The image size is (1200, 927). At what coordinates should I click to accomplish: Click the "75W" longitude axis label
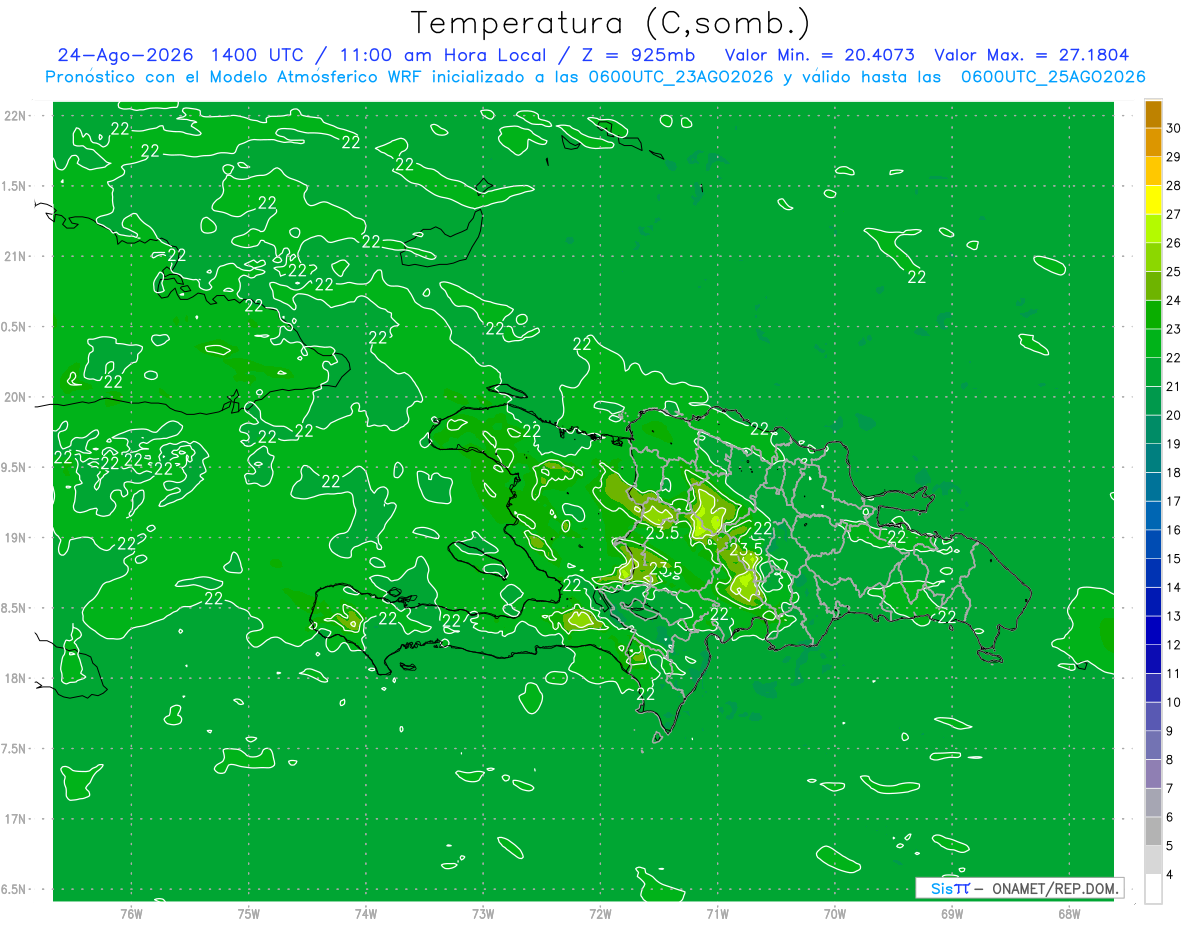coord(248,913)
